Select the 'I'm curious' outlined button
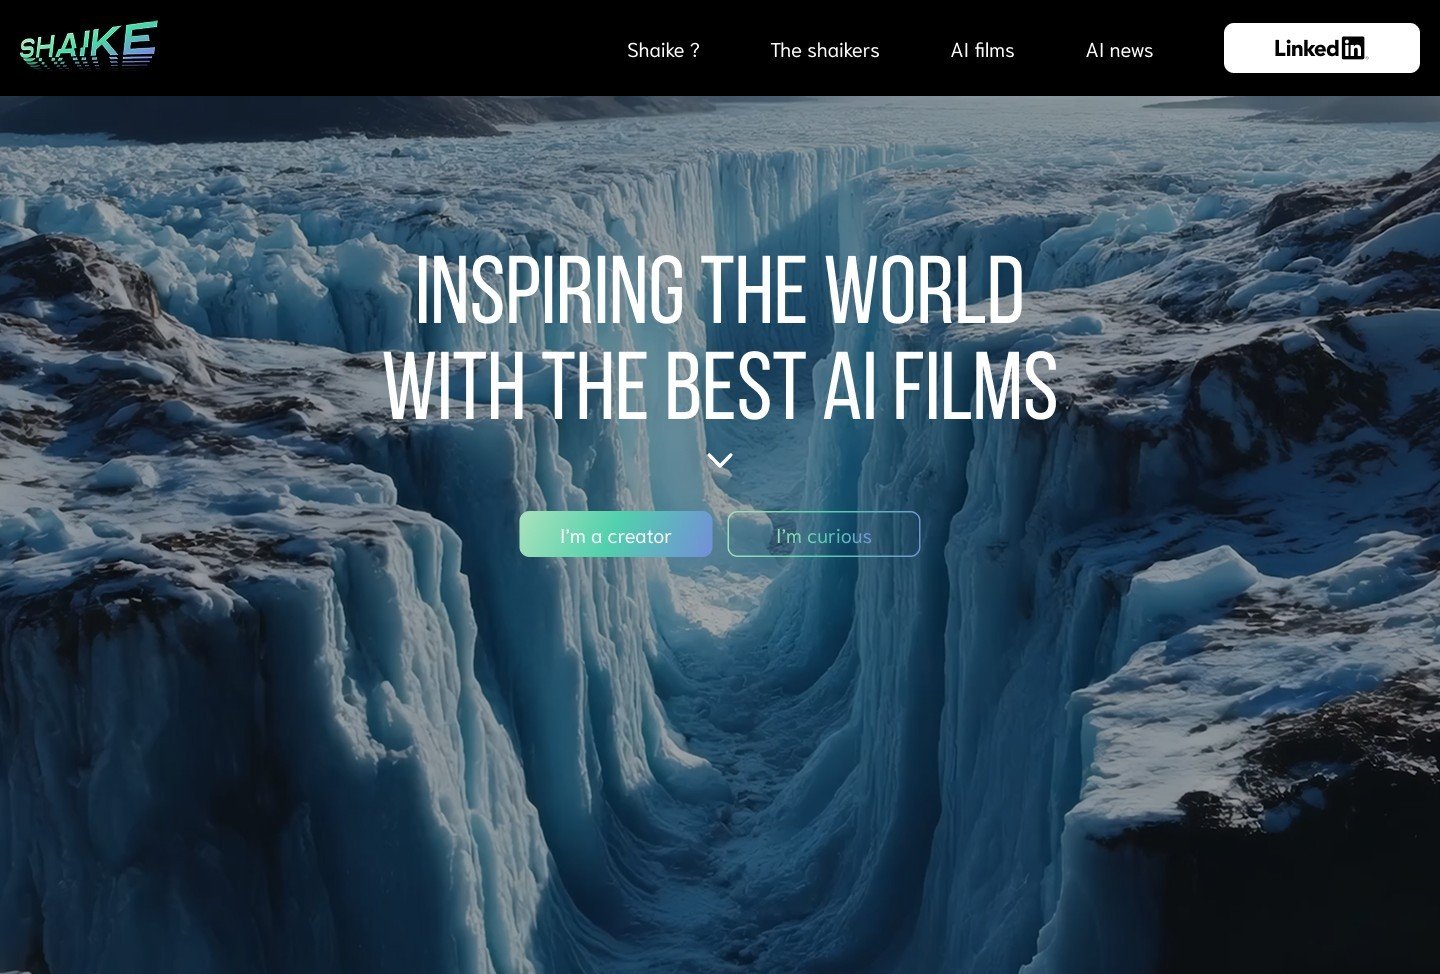This screenshot has height=974, width=1440. (824, 534)
